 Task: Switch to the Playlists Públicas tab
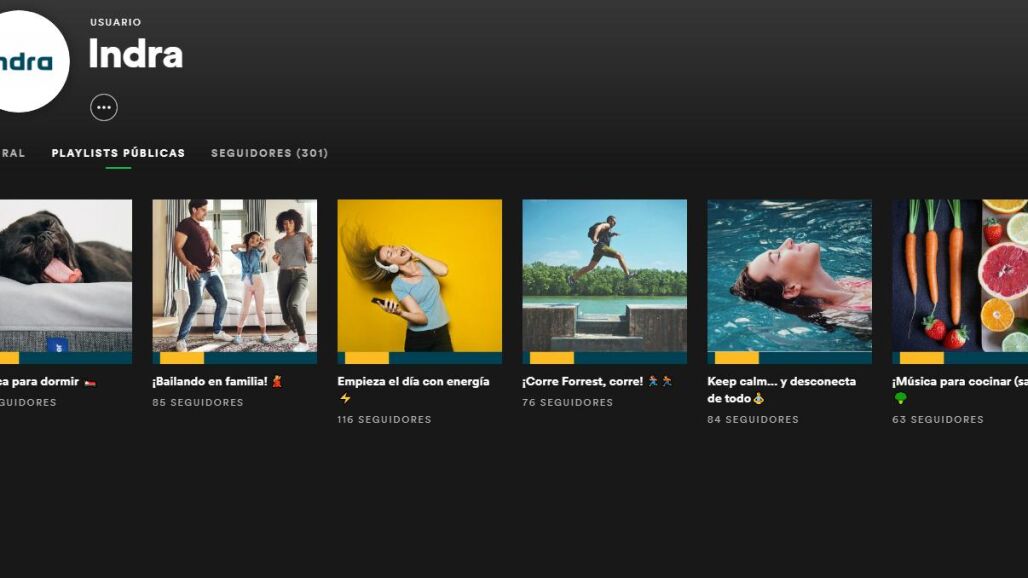118,153
